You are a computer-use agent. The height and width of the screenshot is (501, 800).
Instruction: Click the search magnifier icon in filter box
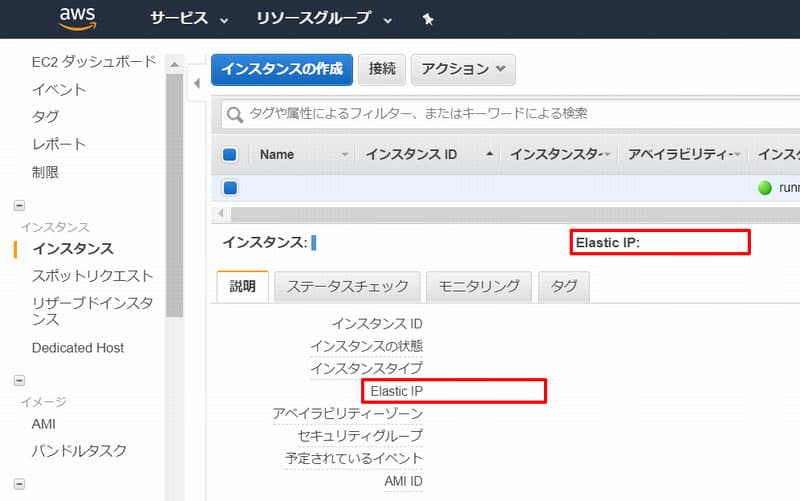(x=235, y=114)
